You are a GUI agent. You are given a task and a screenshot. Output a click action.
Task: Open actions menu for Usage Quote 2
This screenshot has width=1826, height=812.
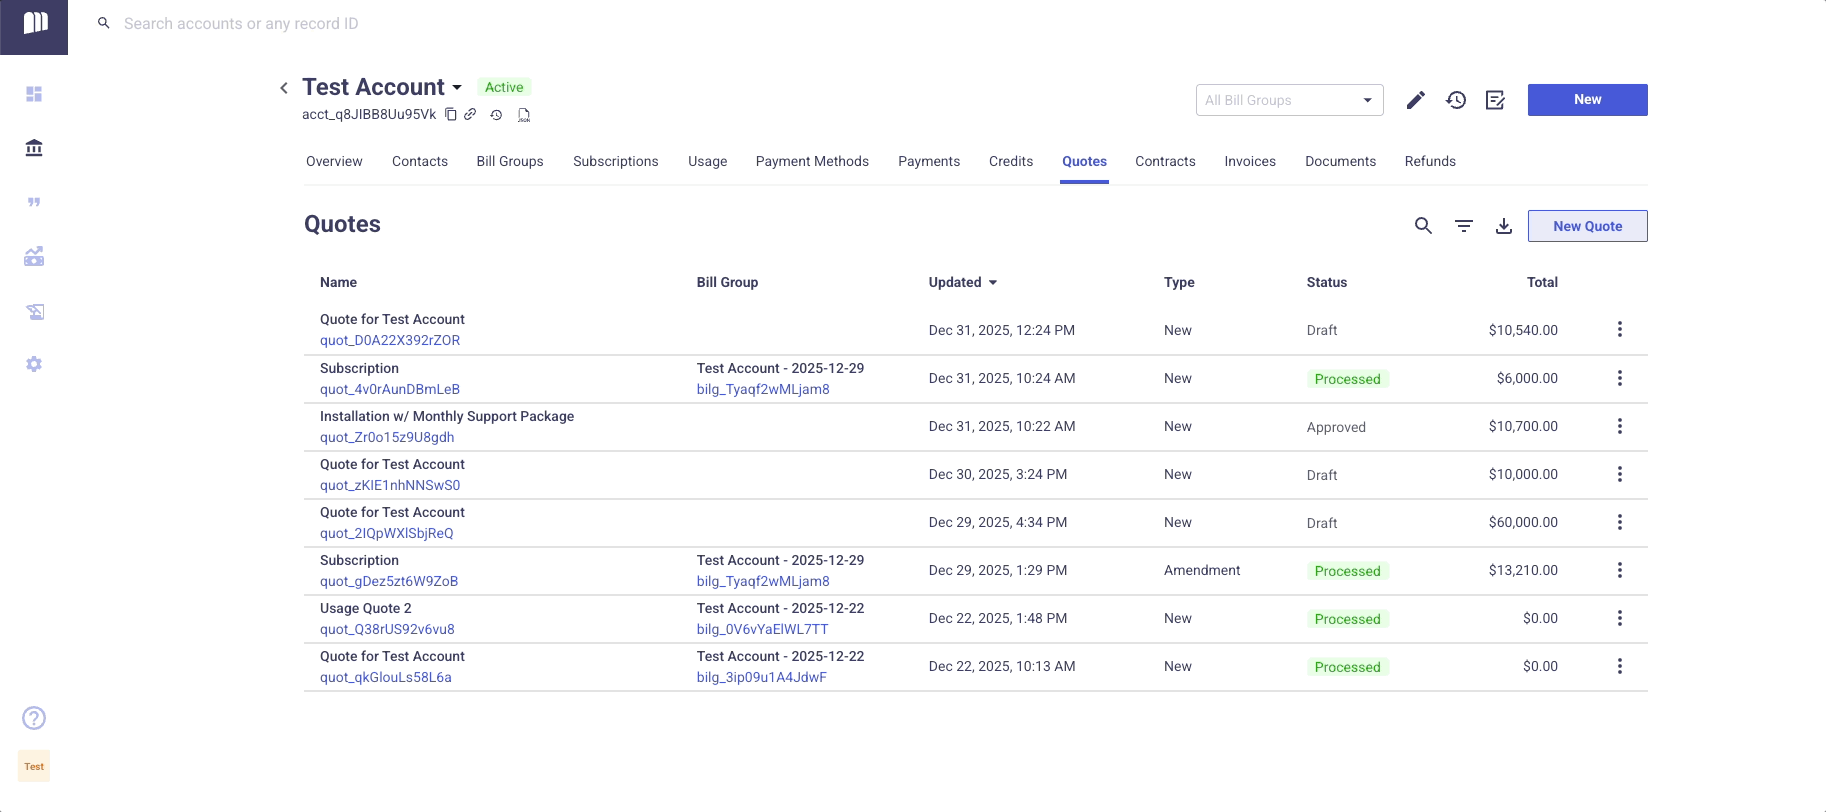coord(1620,618)
